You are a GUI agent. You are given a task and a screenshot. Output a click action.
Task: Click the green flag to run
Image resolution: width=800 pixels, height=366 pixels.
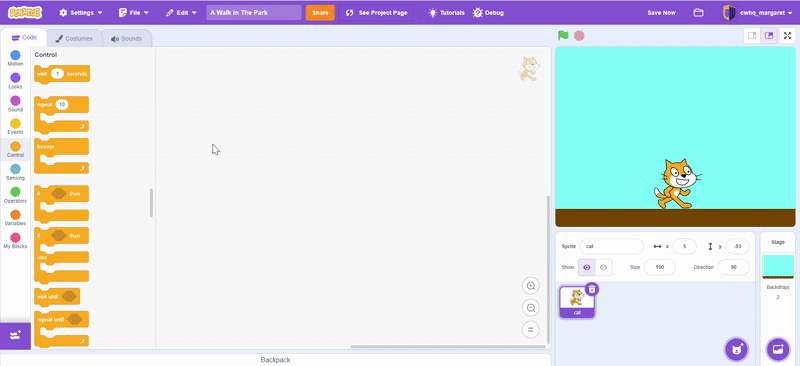click(x=563, y=36)
